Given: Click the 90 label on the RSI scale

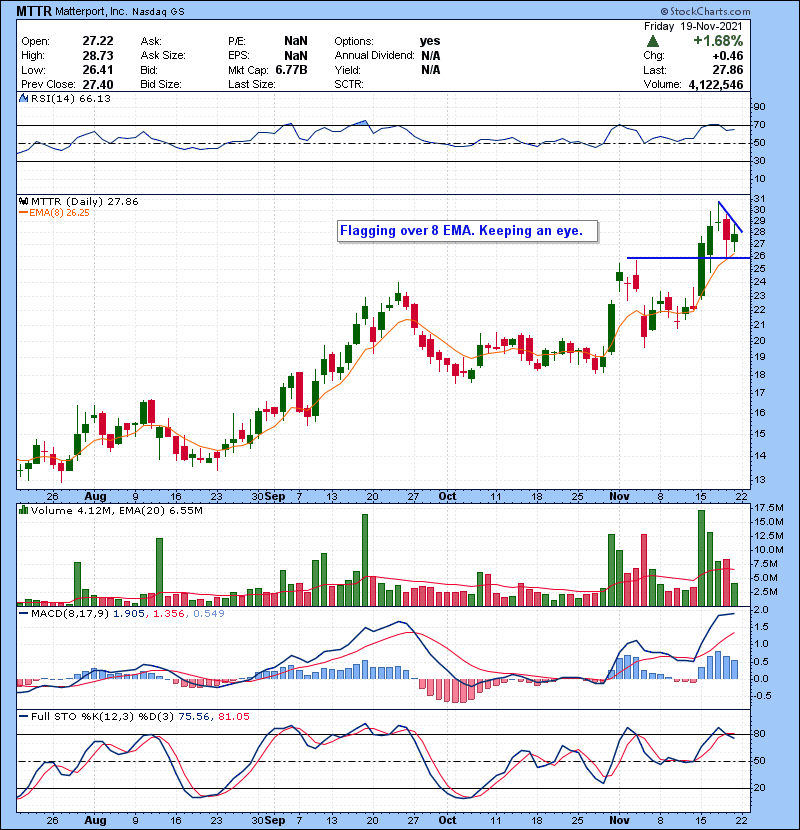Looking at the screenshot, I should pyautogui.click(x=759, y=107).
